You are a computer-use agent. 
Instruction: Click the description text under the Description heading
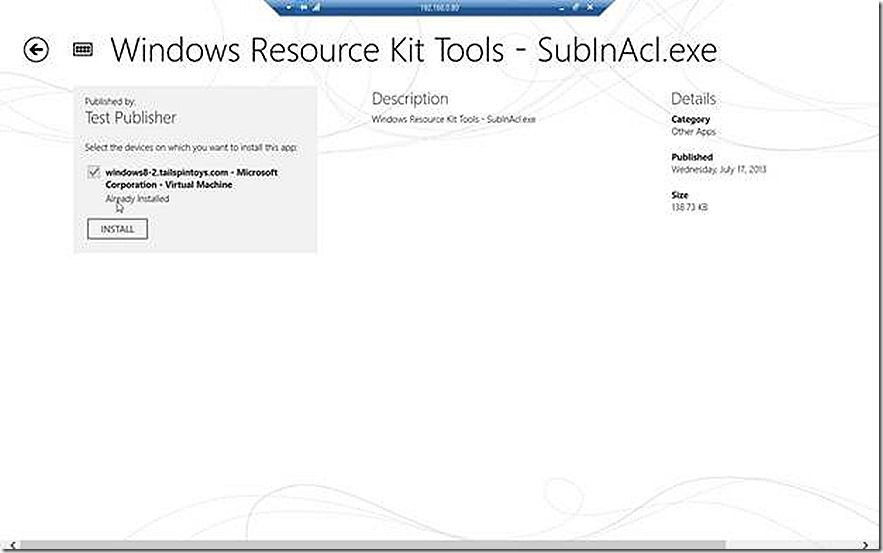453,119
